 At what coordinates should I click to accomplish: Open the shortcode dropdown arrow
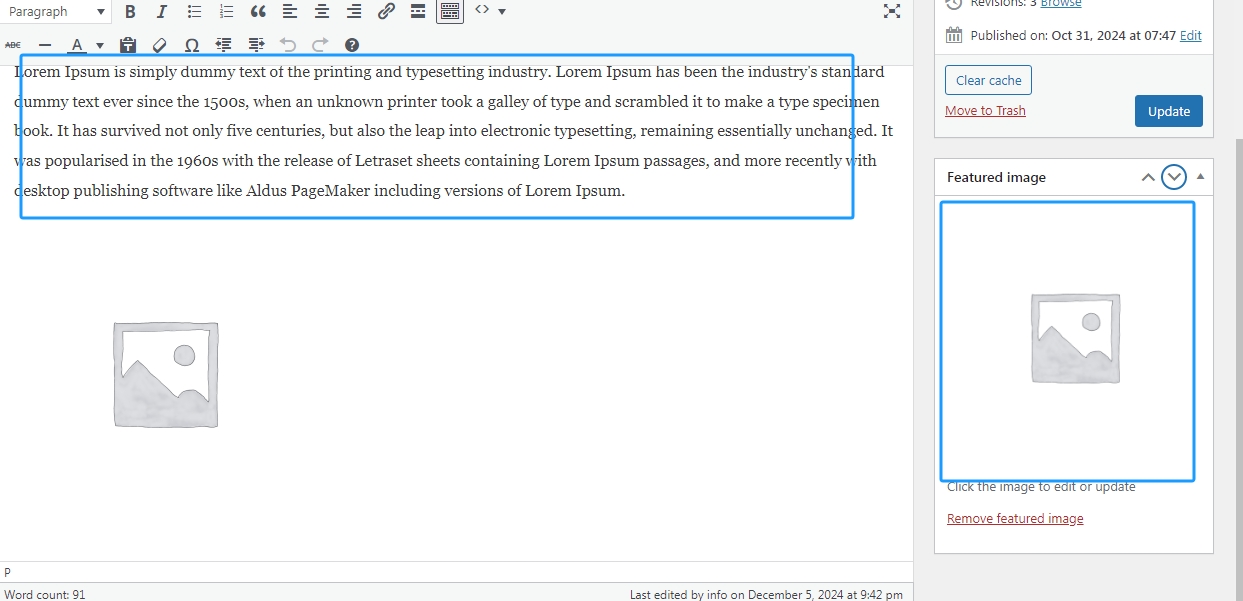coord(502,11)
